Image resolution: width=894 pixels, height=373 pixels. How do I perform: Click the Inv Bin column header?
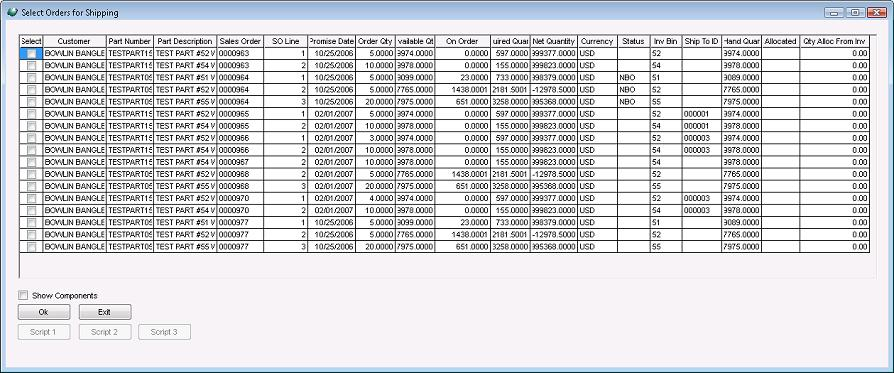pos(666,41)
